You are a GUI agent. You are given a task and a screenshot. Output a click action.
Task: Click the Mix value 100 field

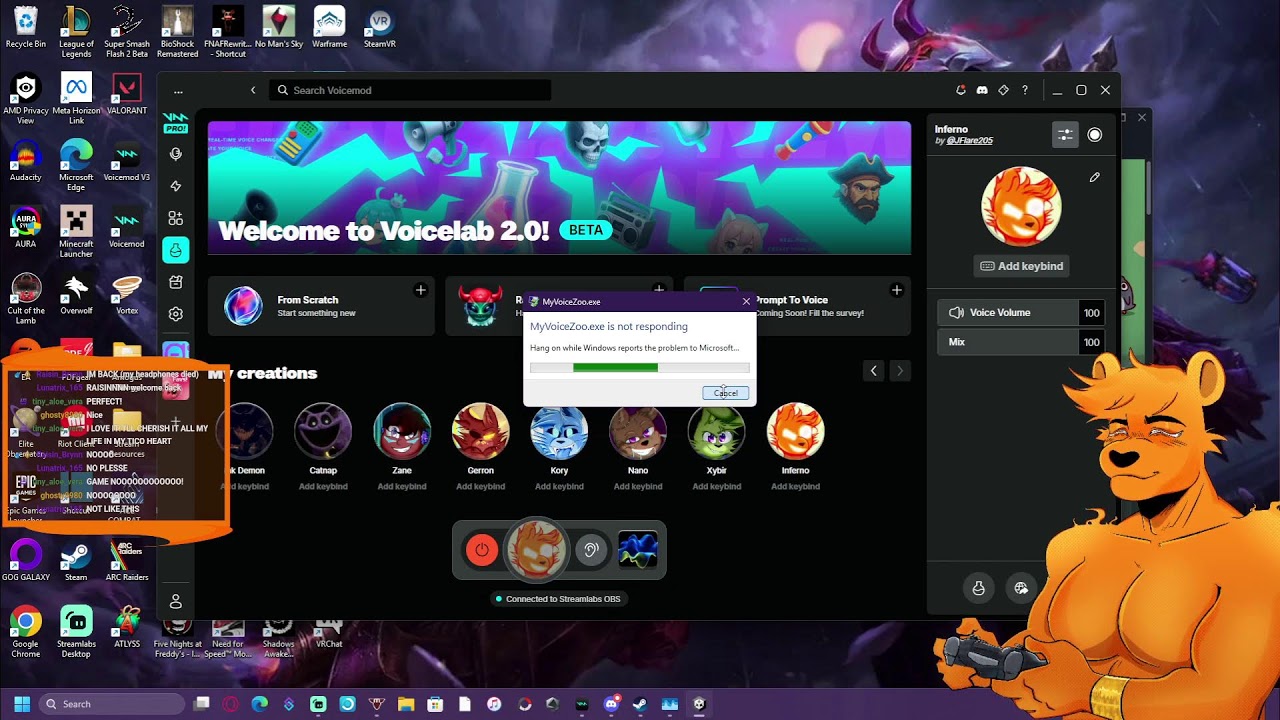[x=1091, y=342]
